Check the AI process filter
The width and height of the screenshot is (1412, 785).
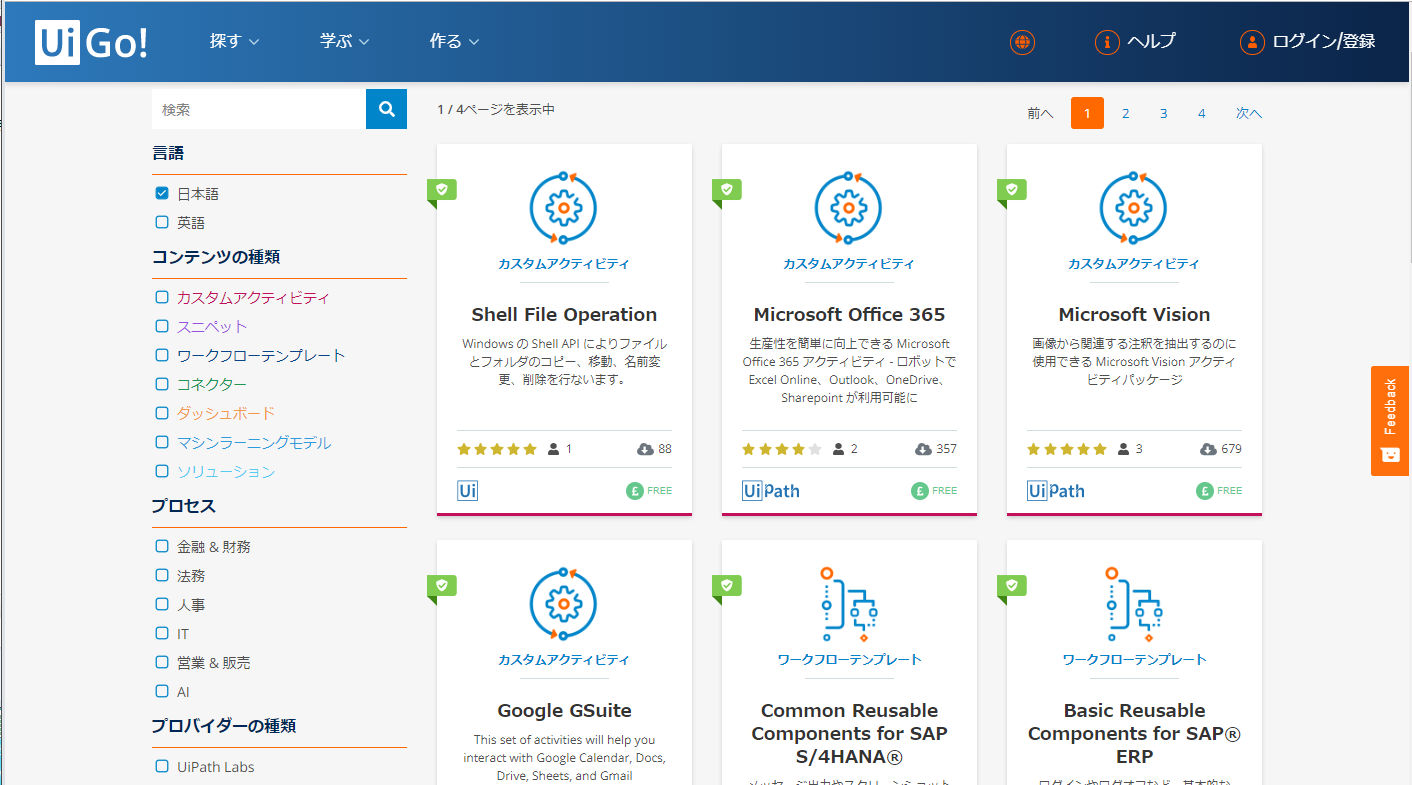click(x=162, y=691)
